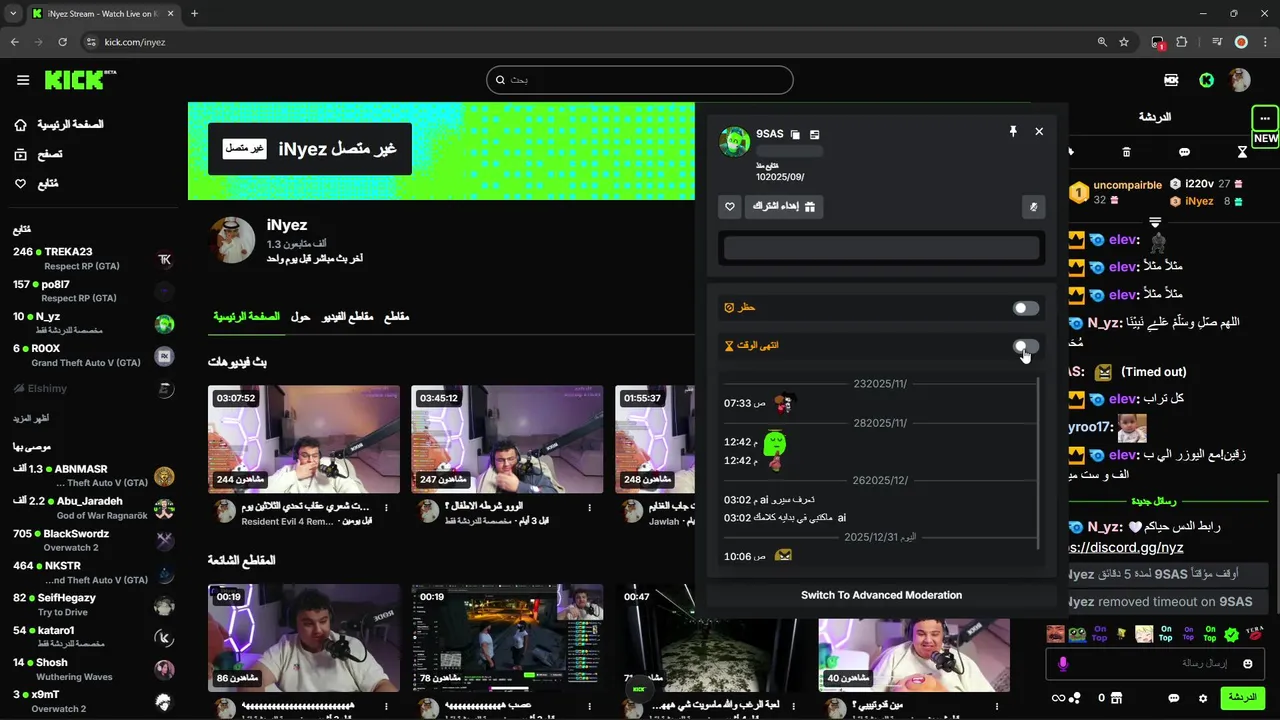The width and height of the screenshot is (1280, 720).
Task: Open the 03:45:12 video thumbnail
Action: [507, 439]
